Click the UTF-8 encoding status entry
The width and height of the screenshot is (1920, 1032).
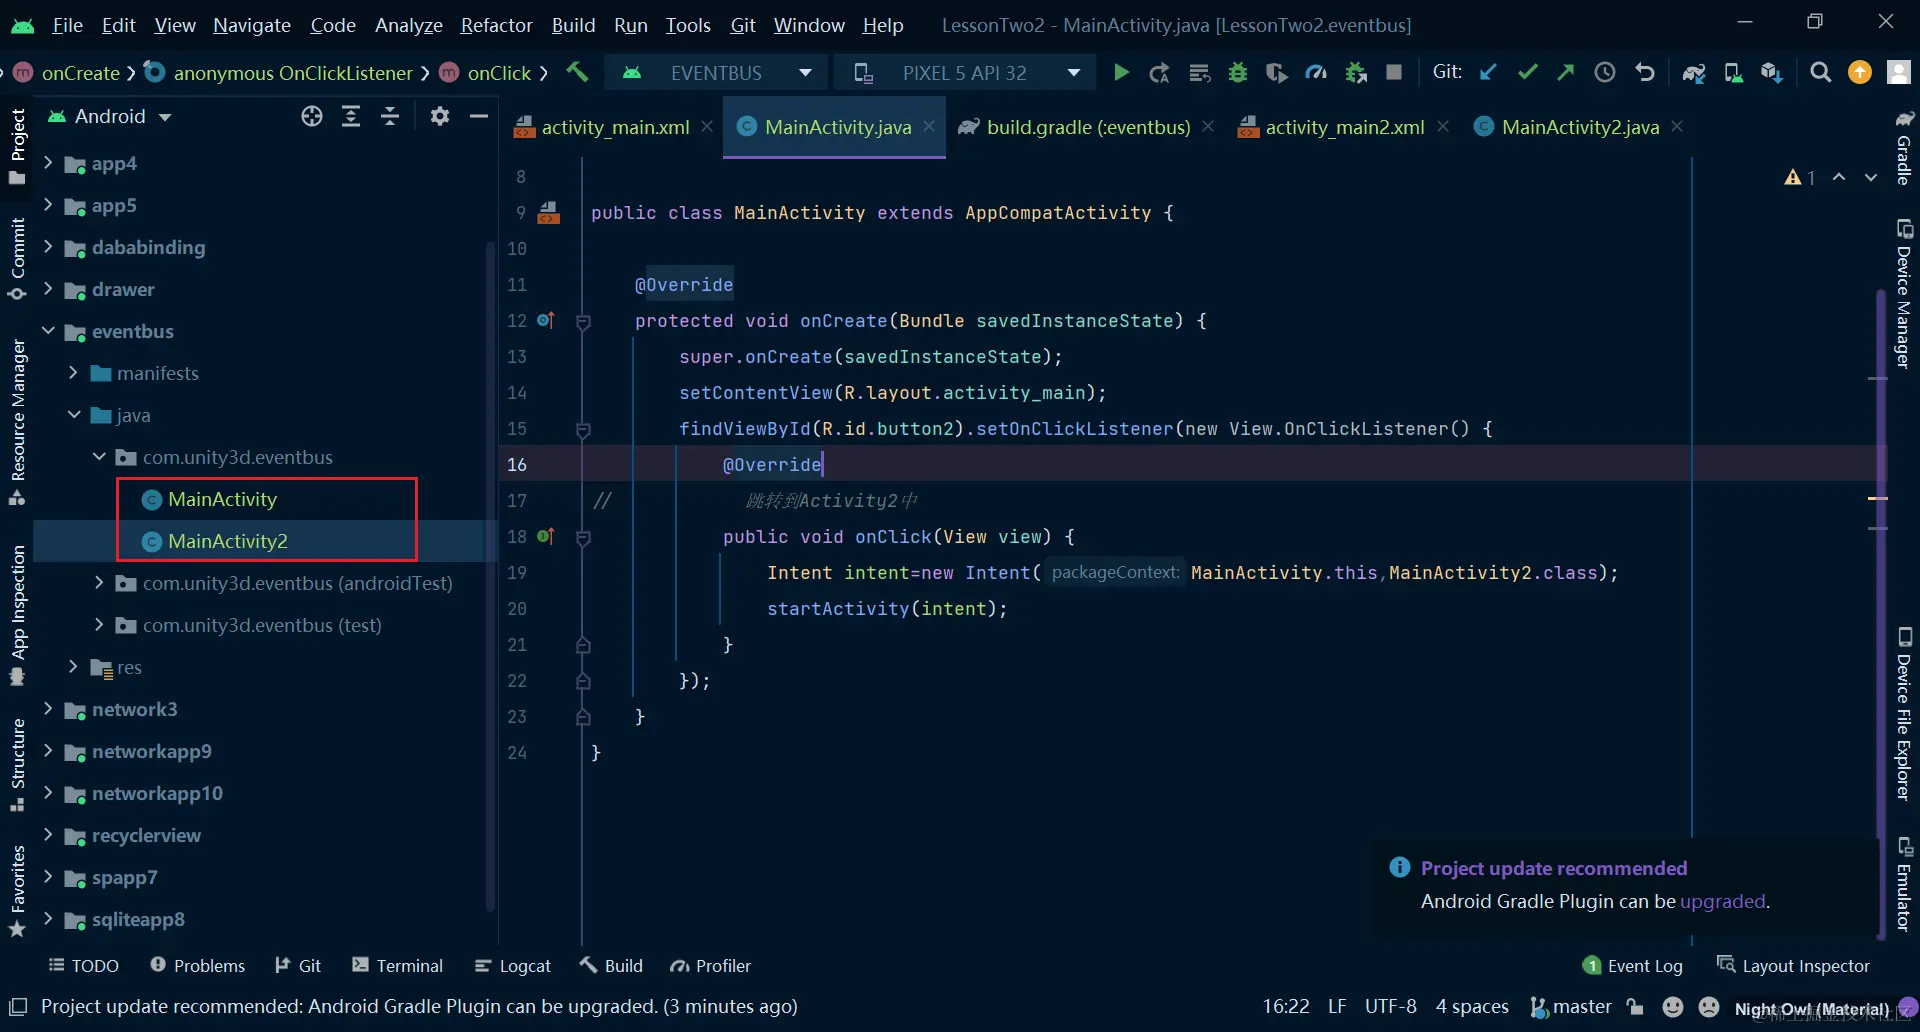click(x=1390, y=1007)
